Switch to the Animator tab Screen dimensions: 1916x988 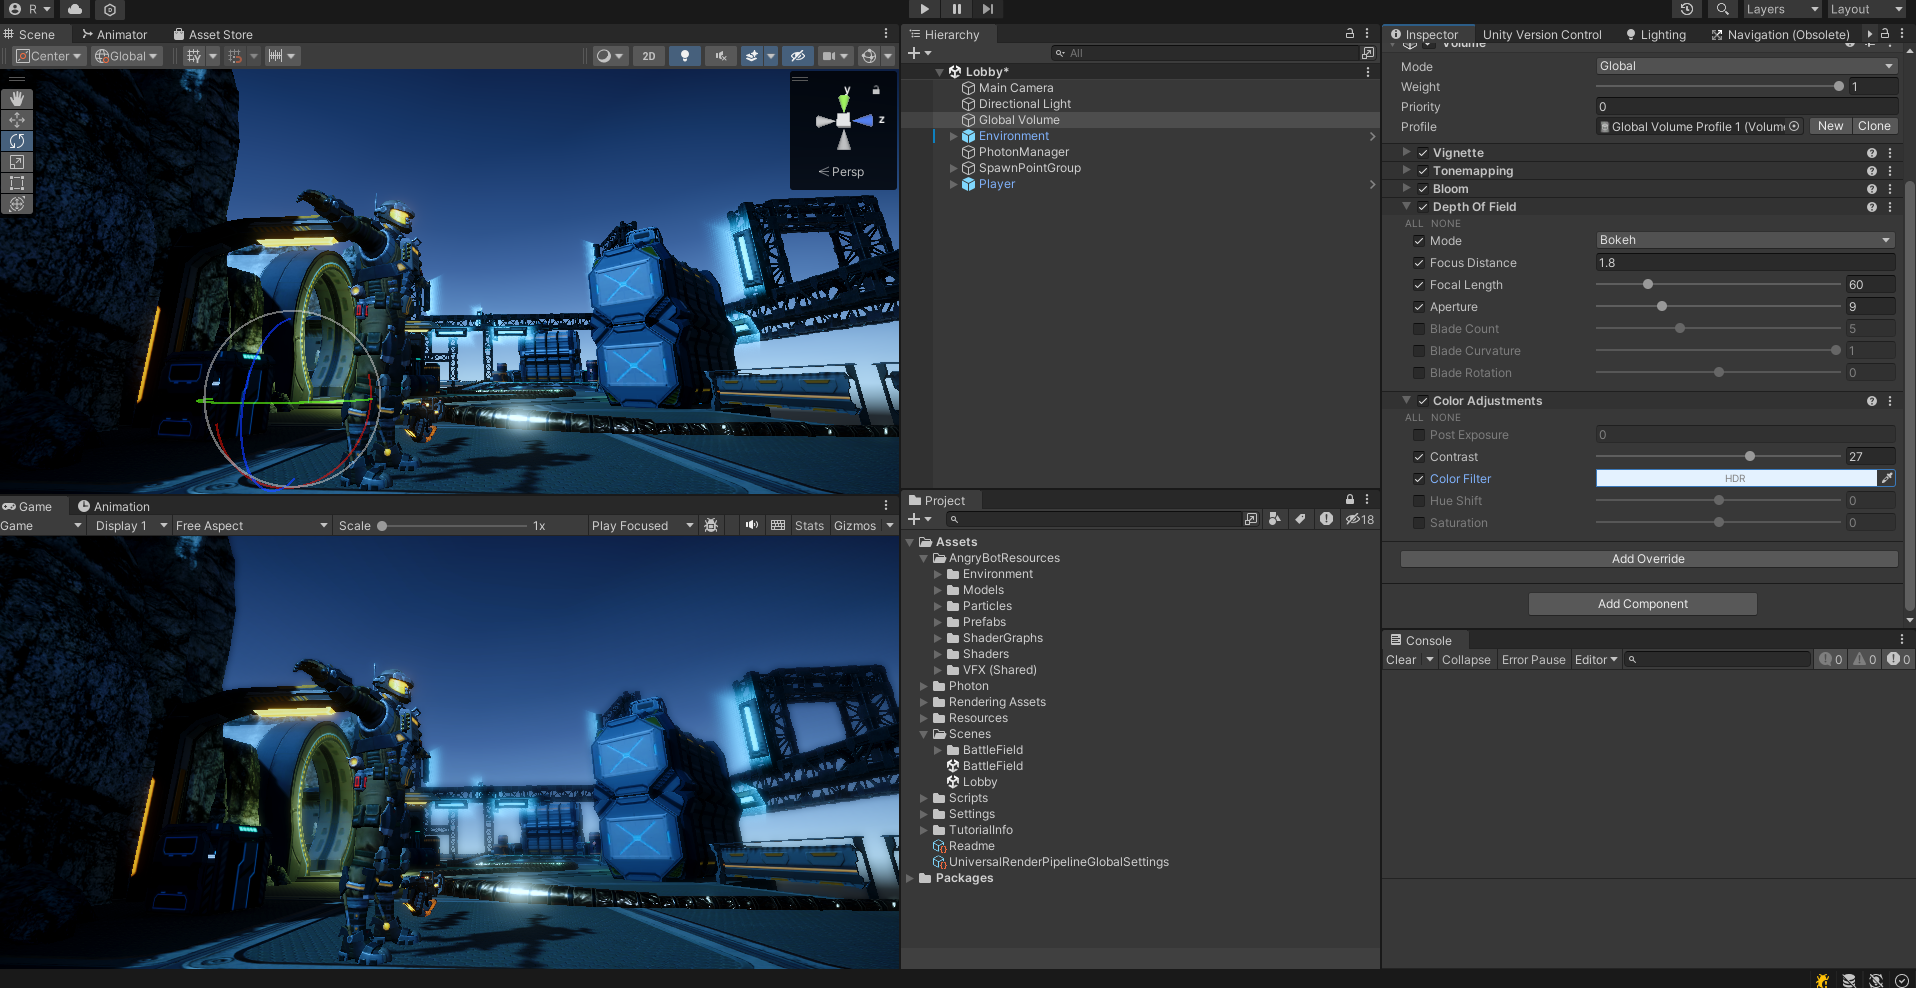click(x=114, y=34)
